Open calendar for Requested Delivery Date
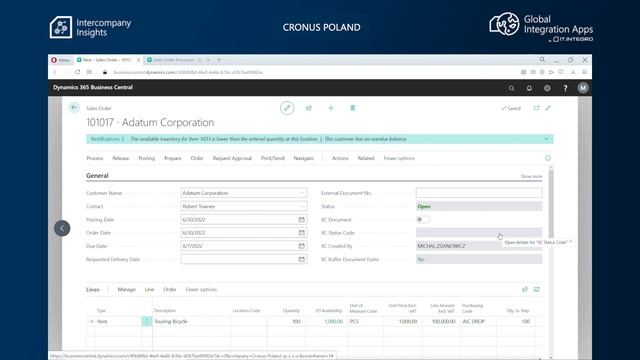Viewport: 640px width, 360px height. pyautogui.click(x=301, y=259)
